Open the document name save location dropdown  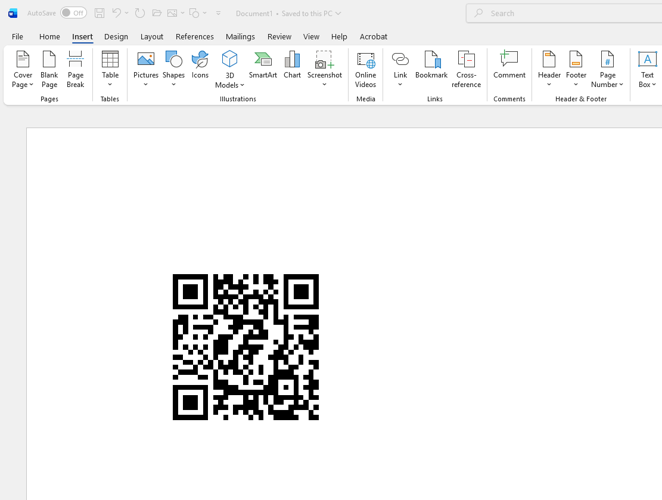click(x=338, y=14)
